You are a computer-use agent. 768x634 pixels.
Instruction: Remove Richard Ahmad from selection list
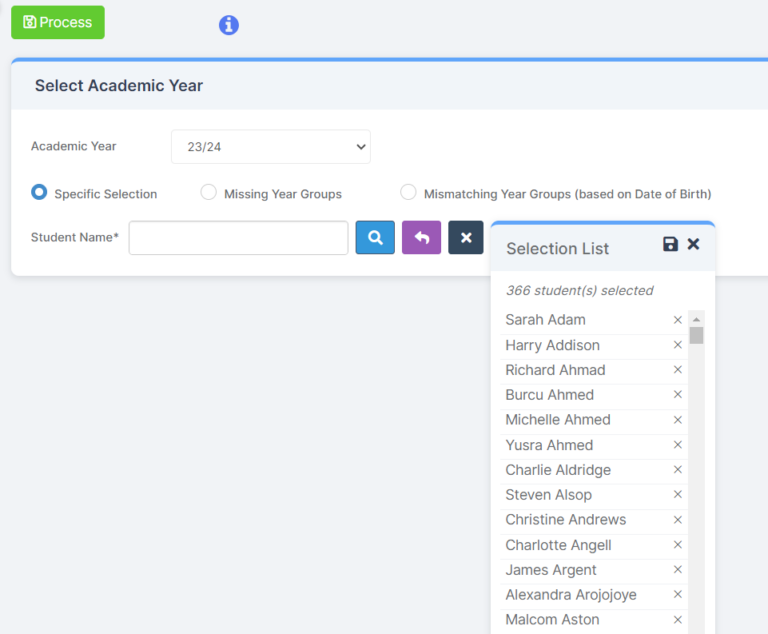[677, 370]
